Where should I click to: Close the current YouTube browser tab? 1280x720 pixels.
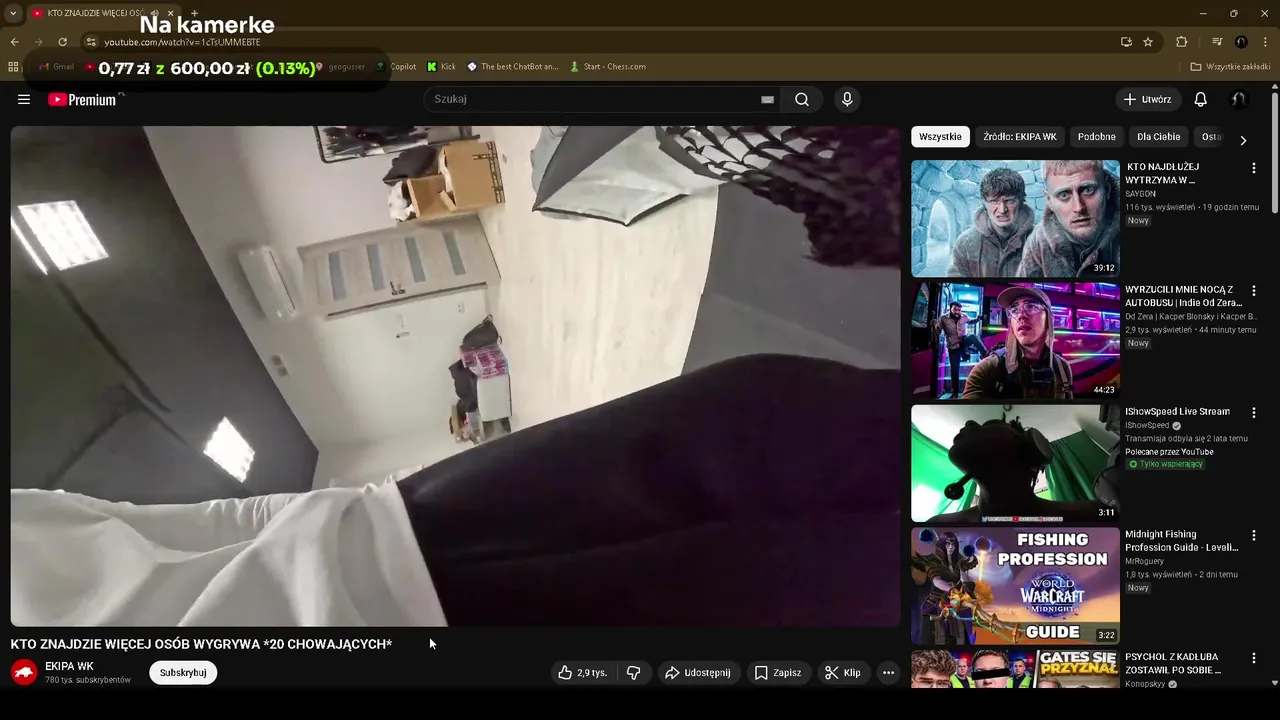(170, 13)
